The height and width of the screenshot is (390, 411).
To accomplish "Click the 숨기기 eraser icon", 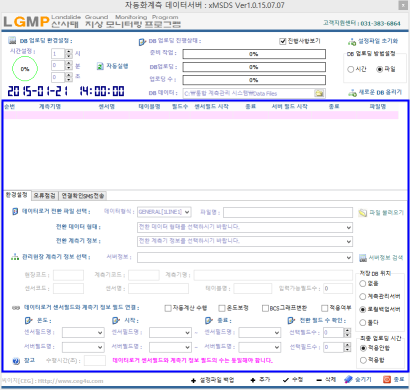I will coord(348,379).
